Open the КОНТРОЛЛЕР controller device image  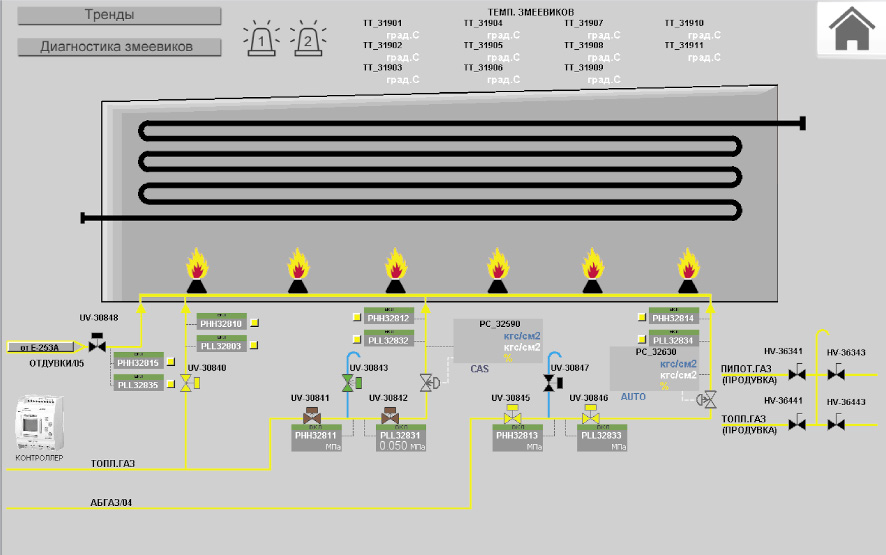38,424
